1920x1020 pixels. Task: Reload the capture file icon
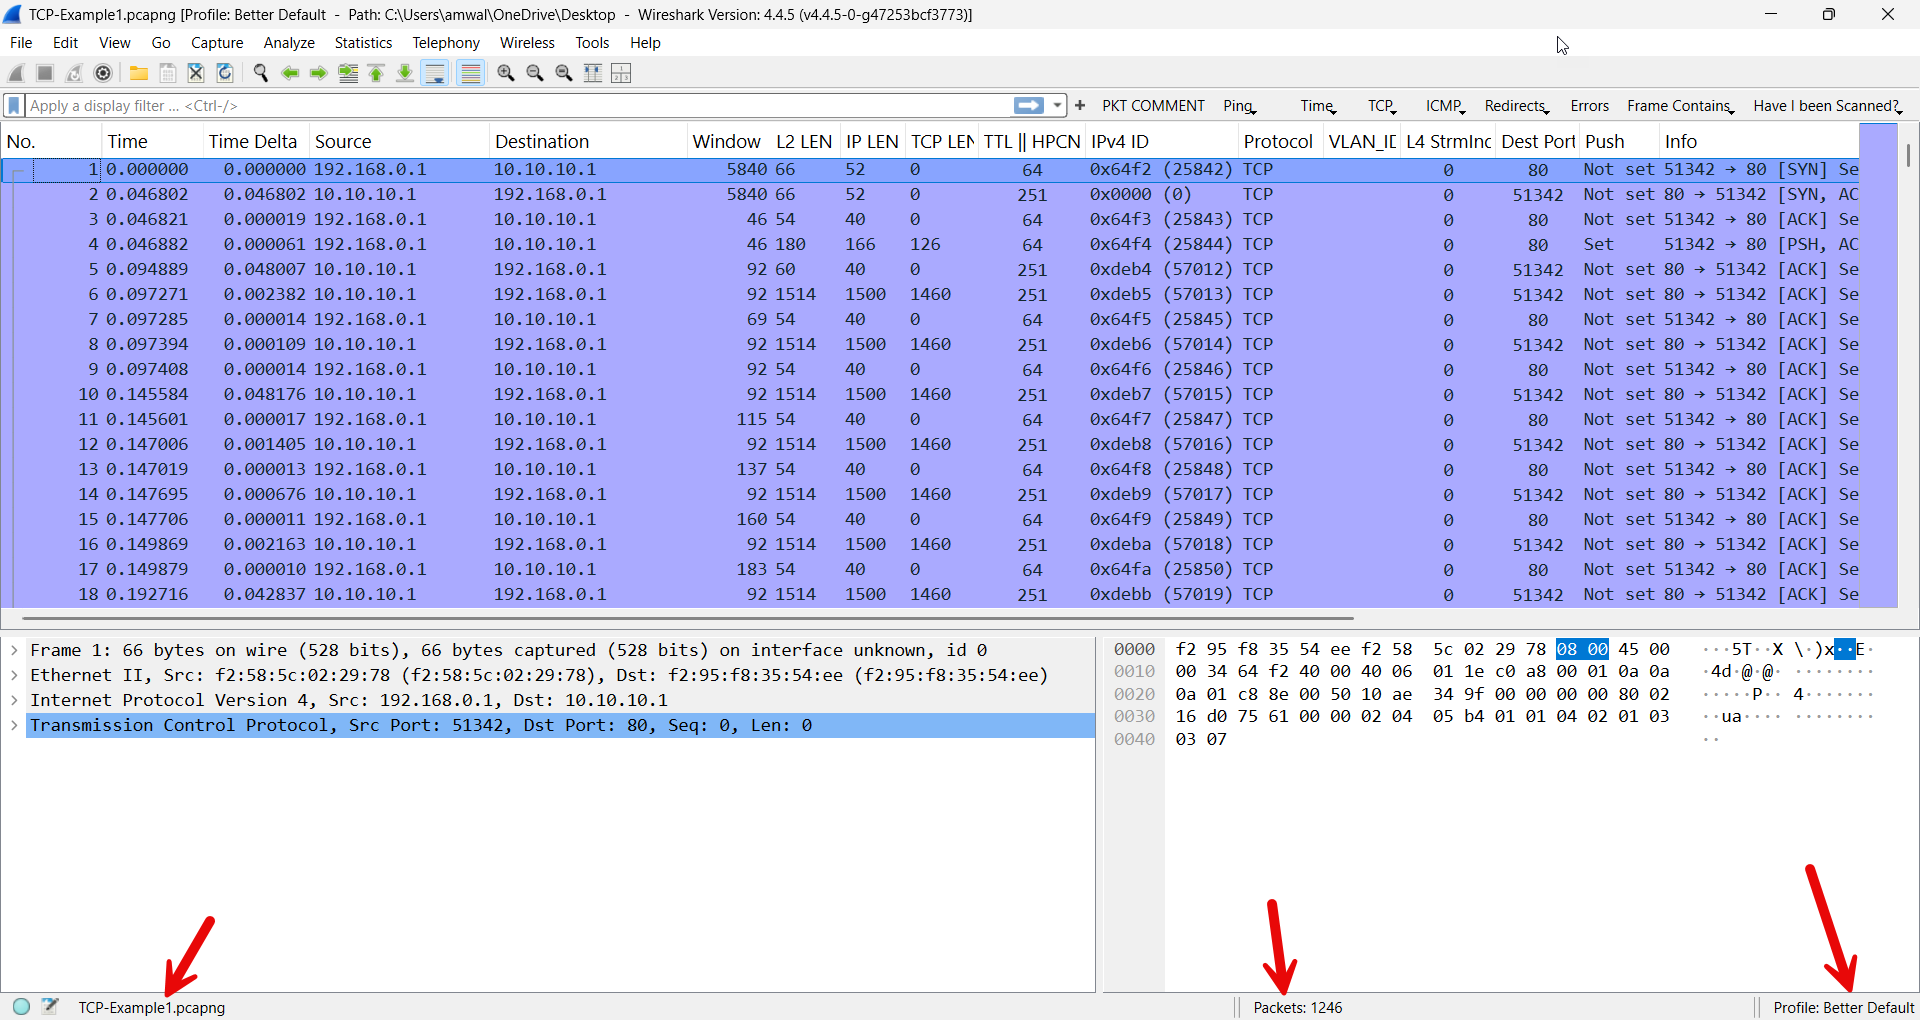[224, 72]
